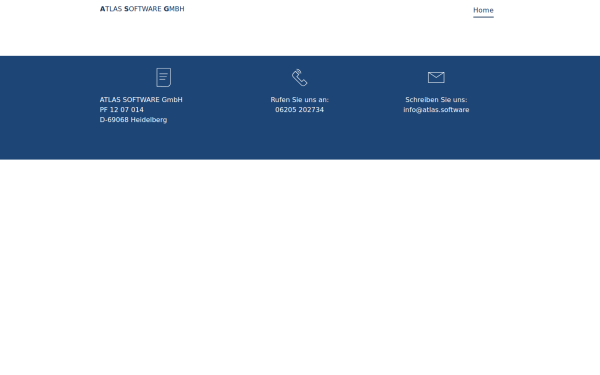Click the telephone handset icon
This screenshot has height=375, width=600.
300,77
